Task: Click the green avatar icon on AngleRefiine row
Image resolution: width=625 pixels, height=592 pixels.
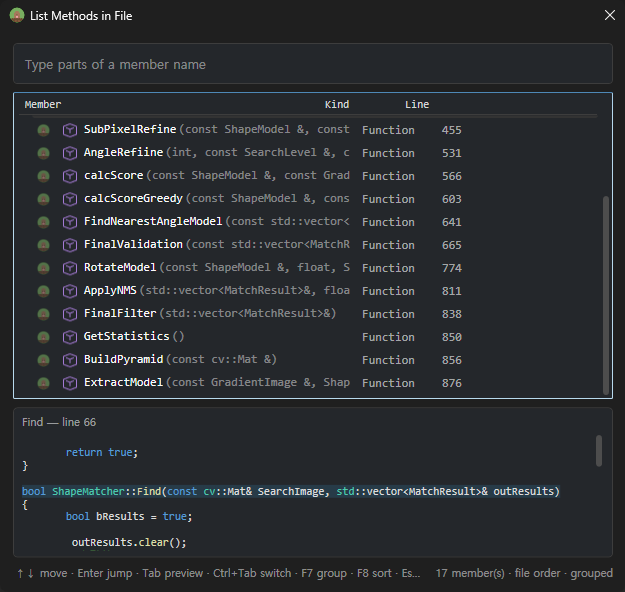Action: tap(43, 153)
